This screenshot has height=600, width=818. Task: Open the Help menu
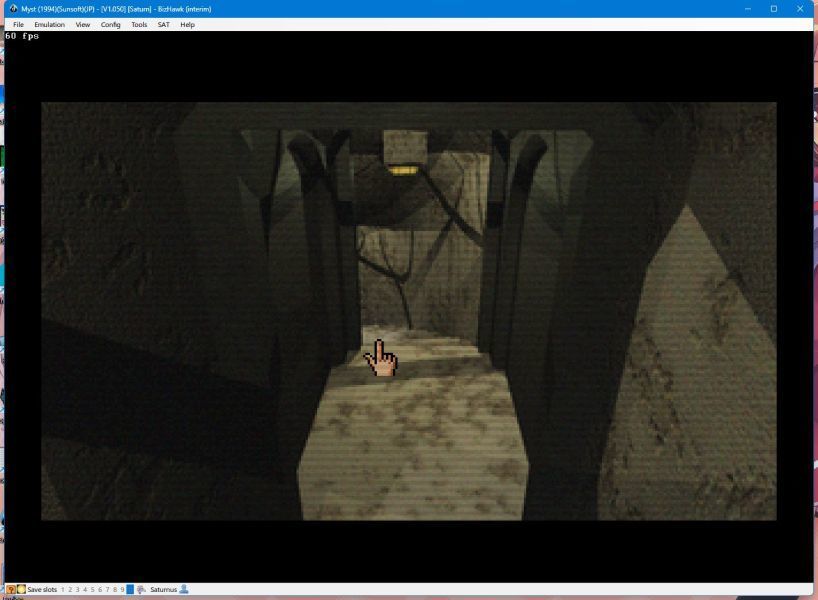(x=187, y=25)
